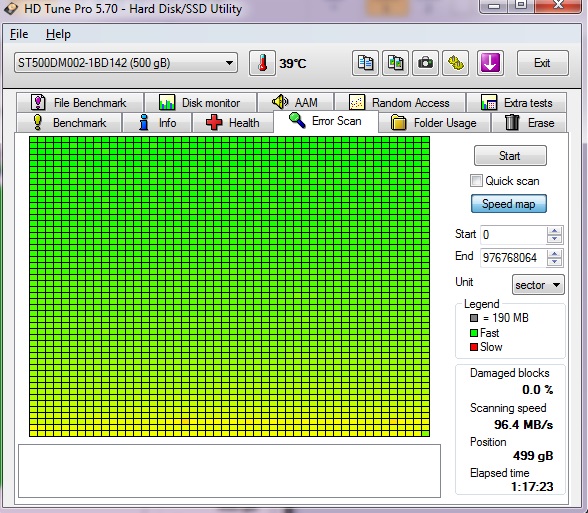This screenshot has width=588, height=513.
Task: Decrease the End value with down arrow
Action: click(x=554, y=262)
